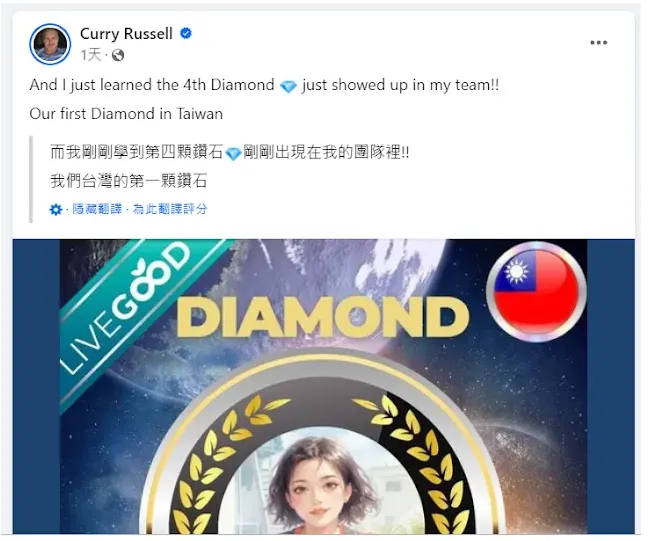Click the diamond emoji in Chinese translation

pyautogui.click(x=233, y=153)
